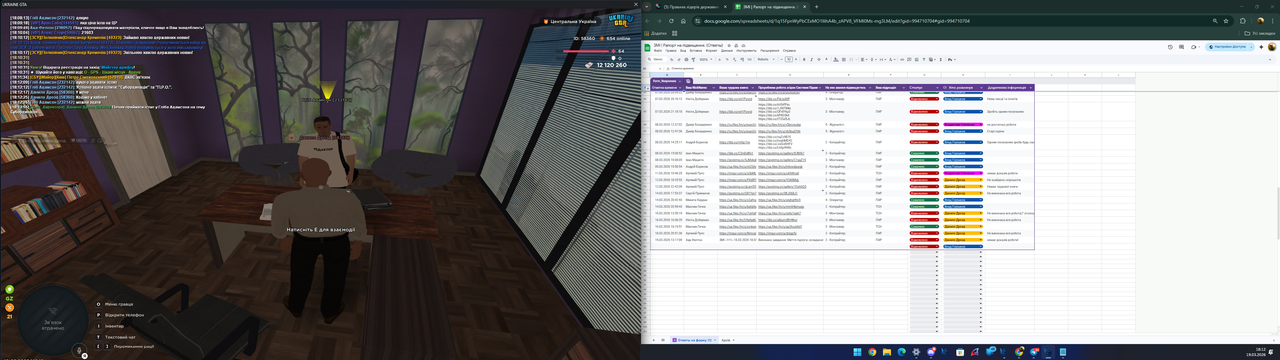Open Chrome home page icon
This screenshot has height=360, width=1280.
click(x=683, y=21)
